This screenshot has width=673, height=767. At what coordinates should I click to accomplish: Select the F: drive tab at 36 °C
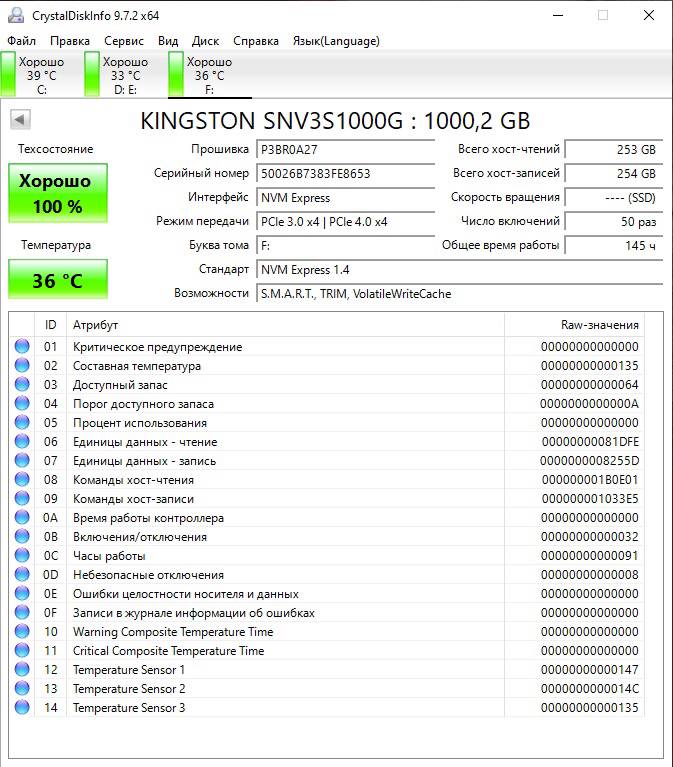209,75
